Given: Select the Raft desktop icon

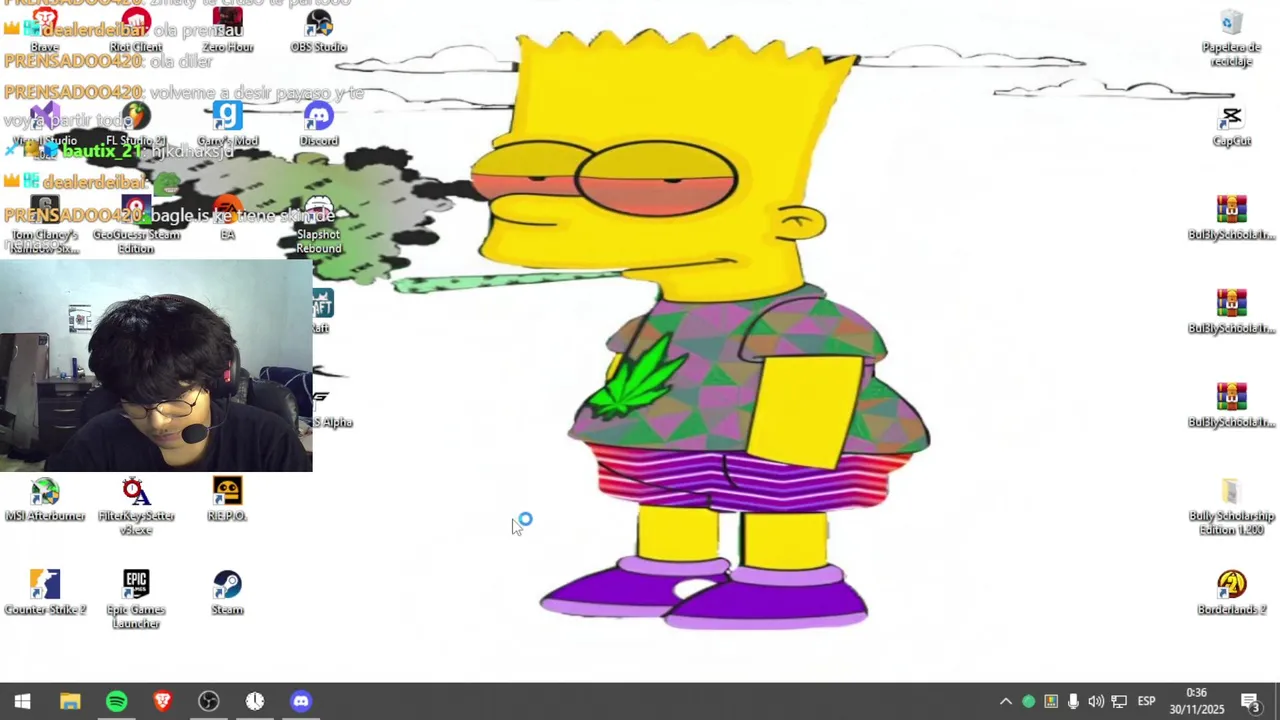Looking at the screenshot, I should tap(321, 310).
